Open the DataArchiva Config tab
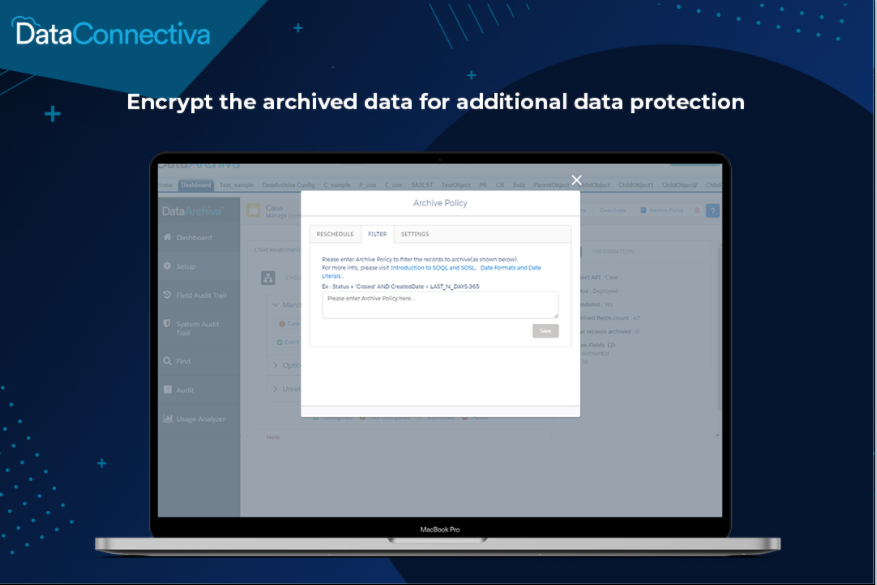This screenshot has width=877, height=585. coord(288,185)
